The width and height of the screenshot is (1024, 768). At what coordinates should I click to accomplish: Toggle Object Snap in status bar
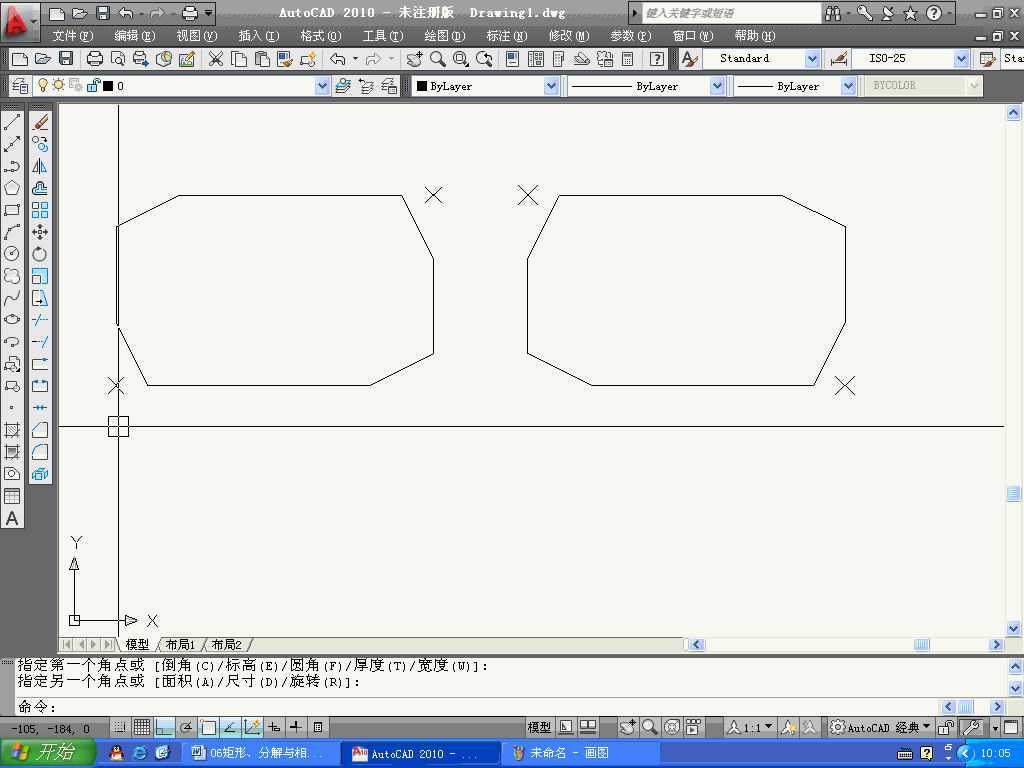pos(208,727)
